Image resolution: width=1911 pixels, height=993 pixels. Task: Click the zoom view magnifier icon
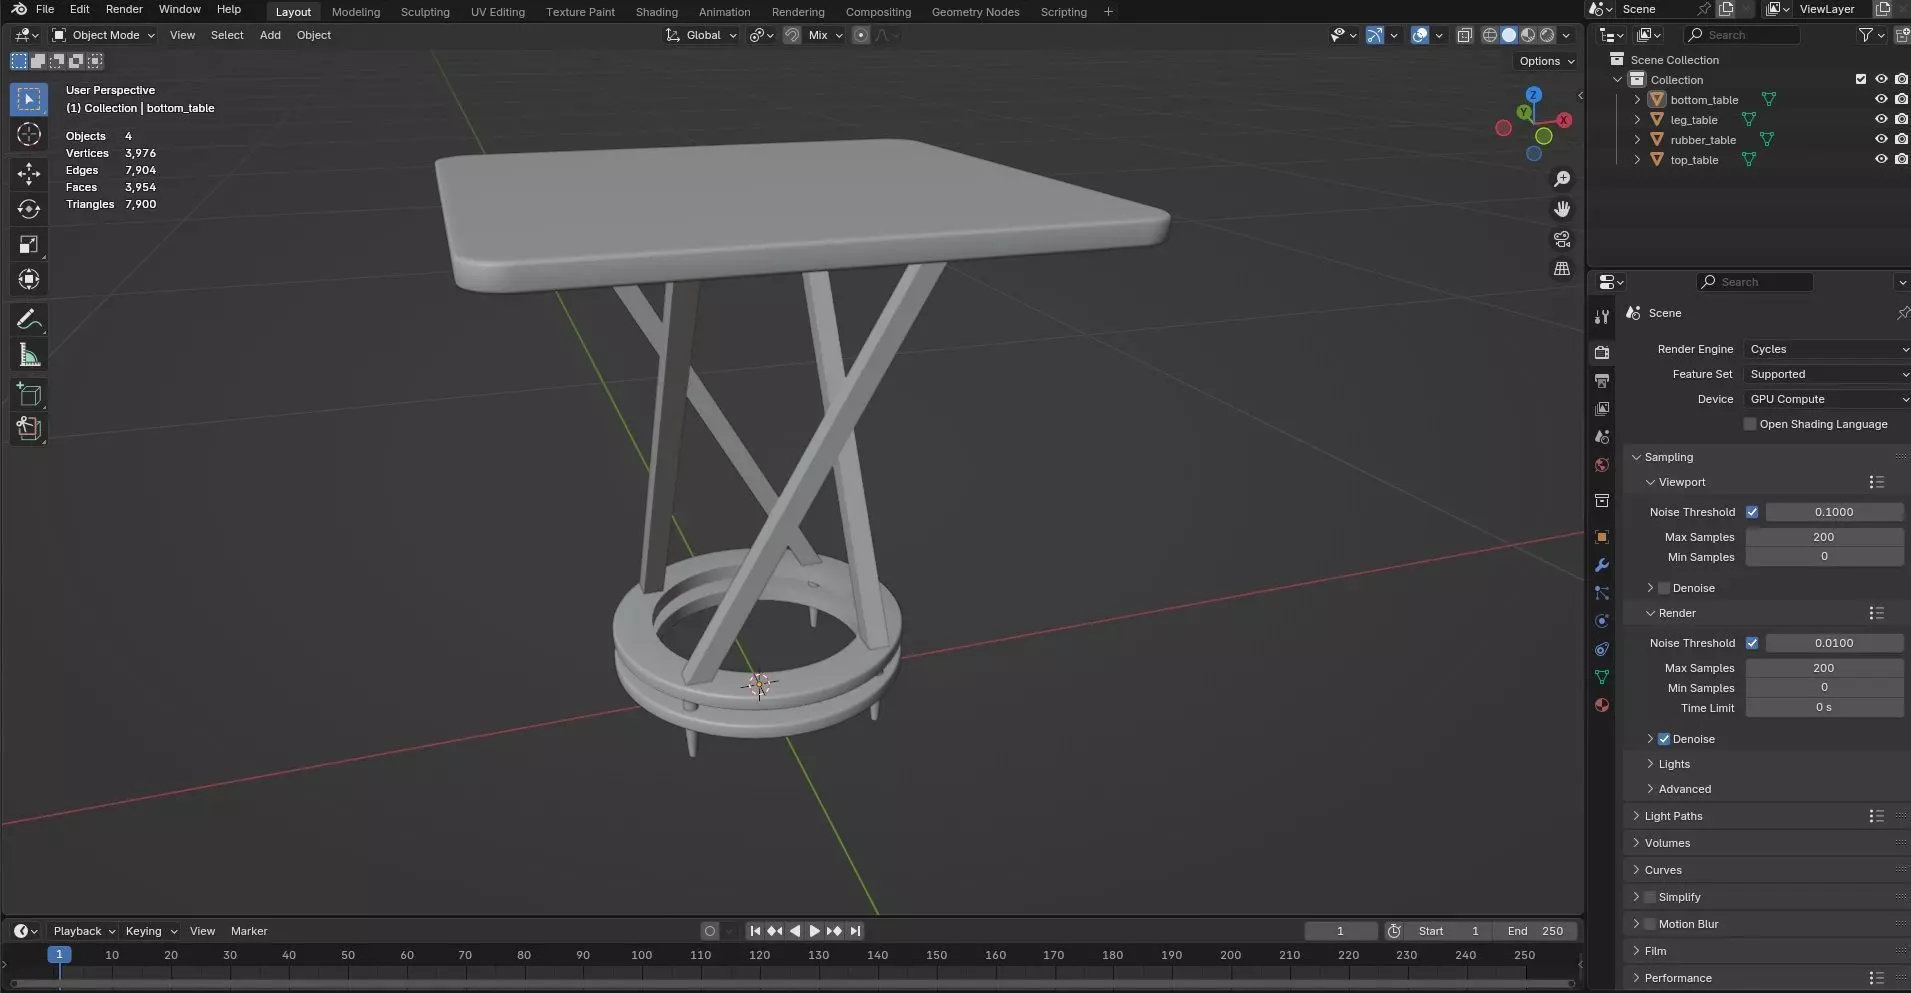click(1562, 179)
